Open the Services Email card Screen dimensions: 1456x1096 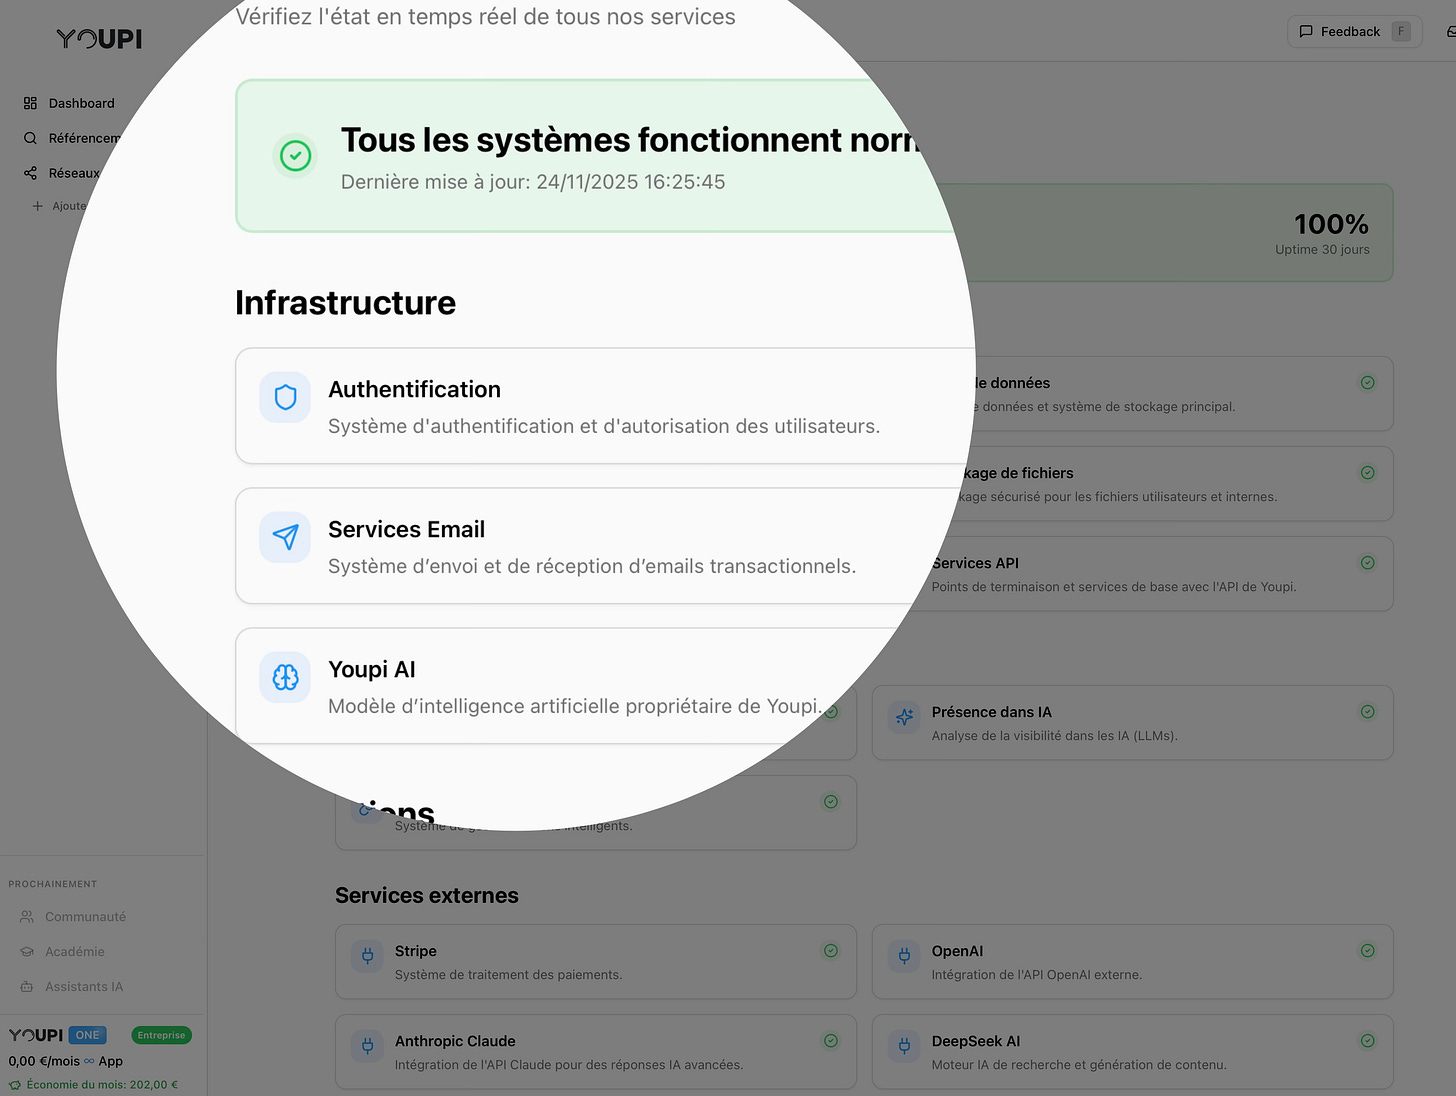coord(595,546)
